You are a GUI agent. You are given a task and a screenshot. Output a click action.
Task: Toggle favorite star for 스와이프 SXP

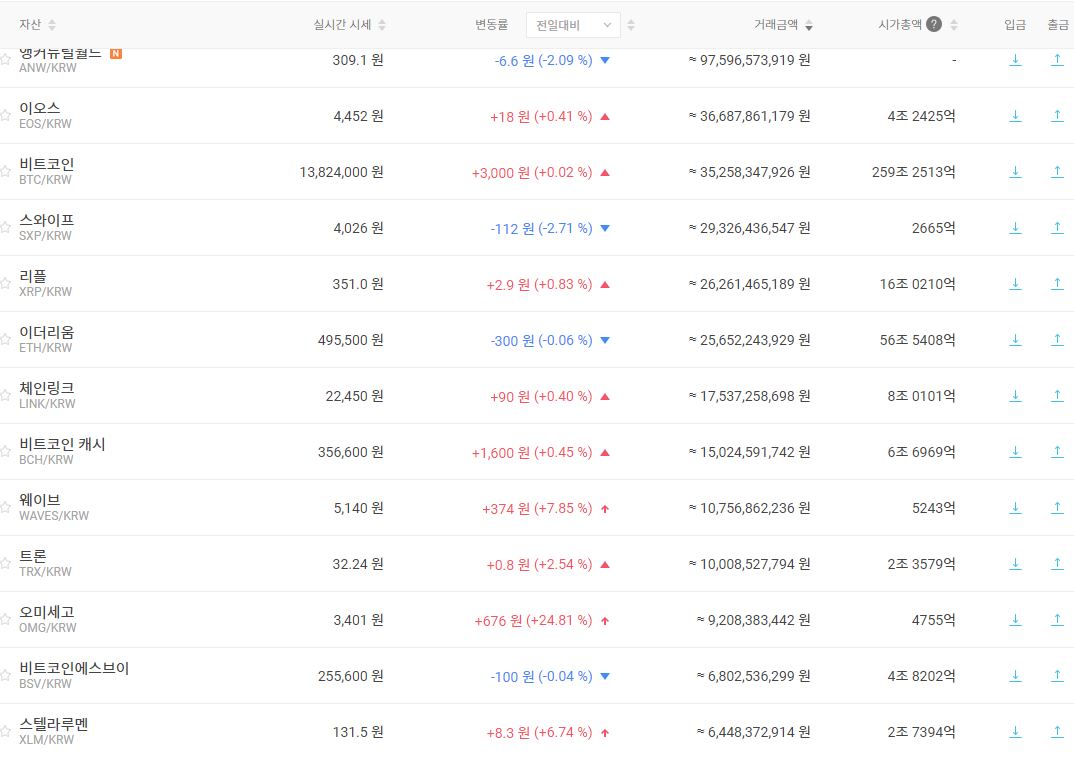(x=5, y=228)
